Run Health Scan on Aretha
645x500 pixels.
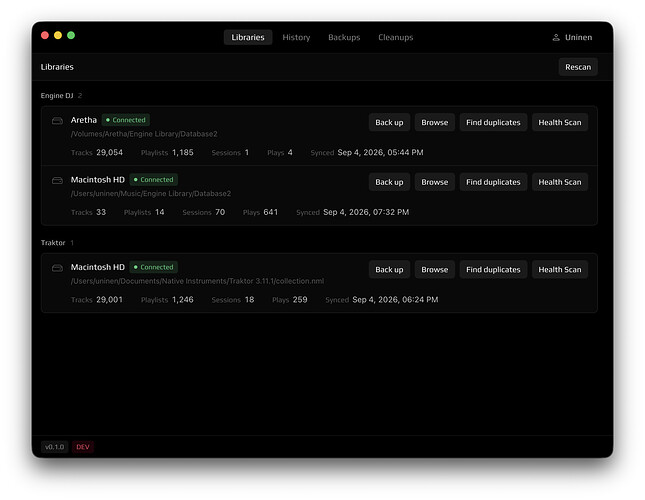(x=559, y=122)
